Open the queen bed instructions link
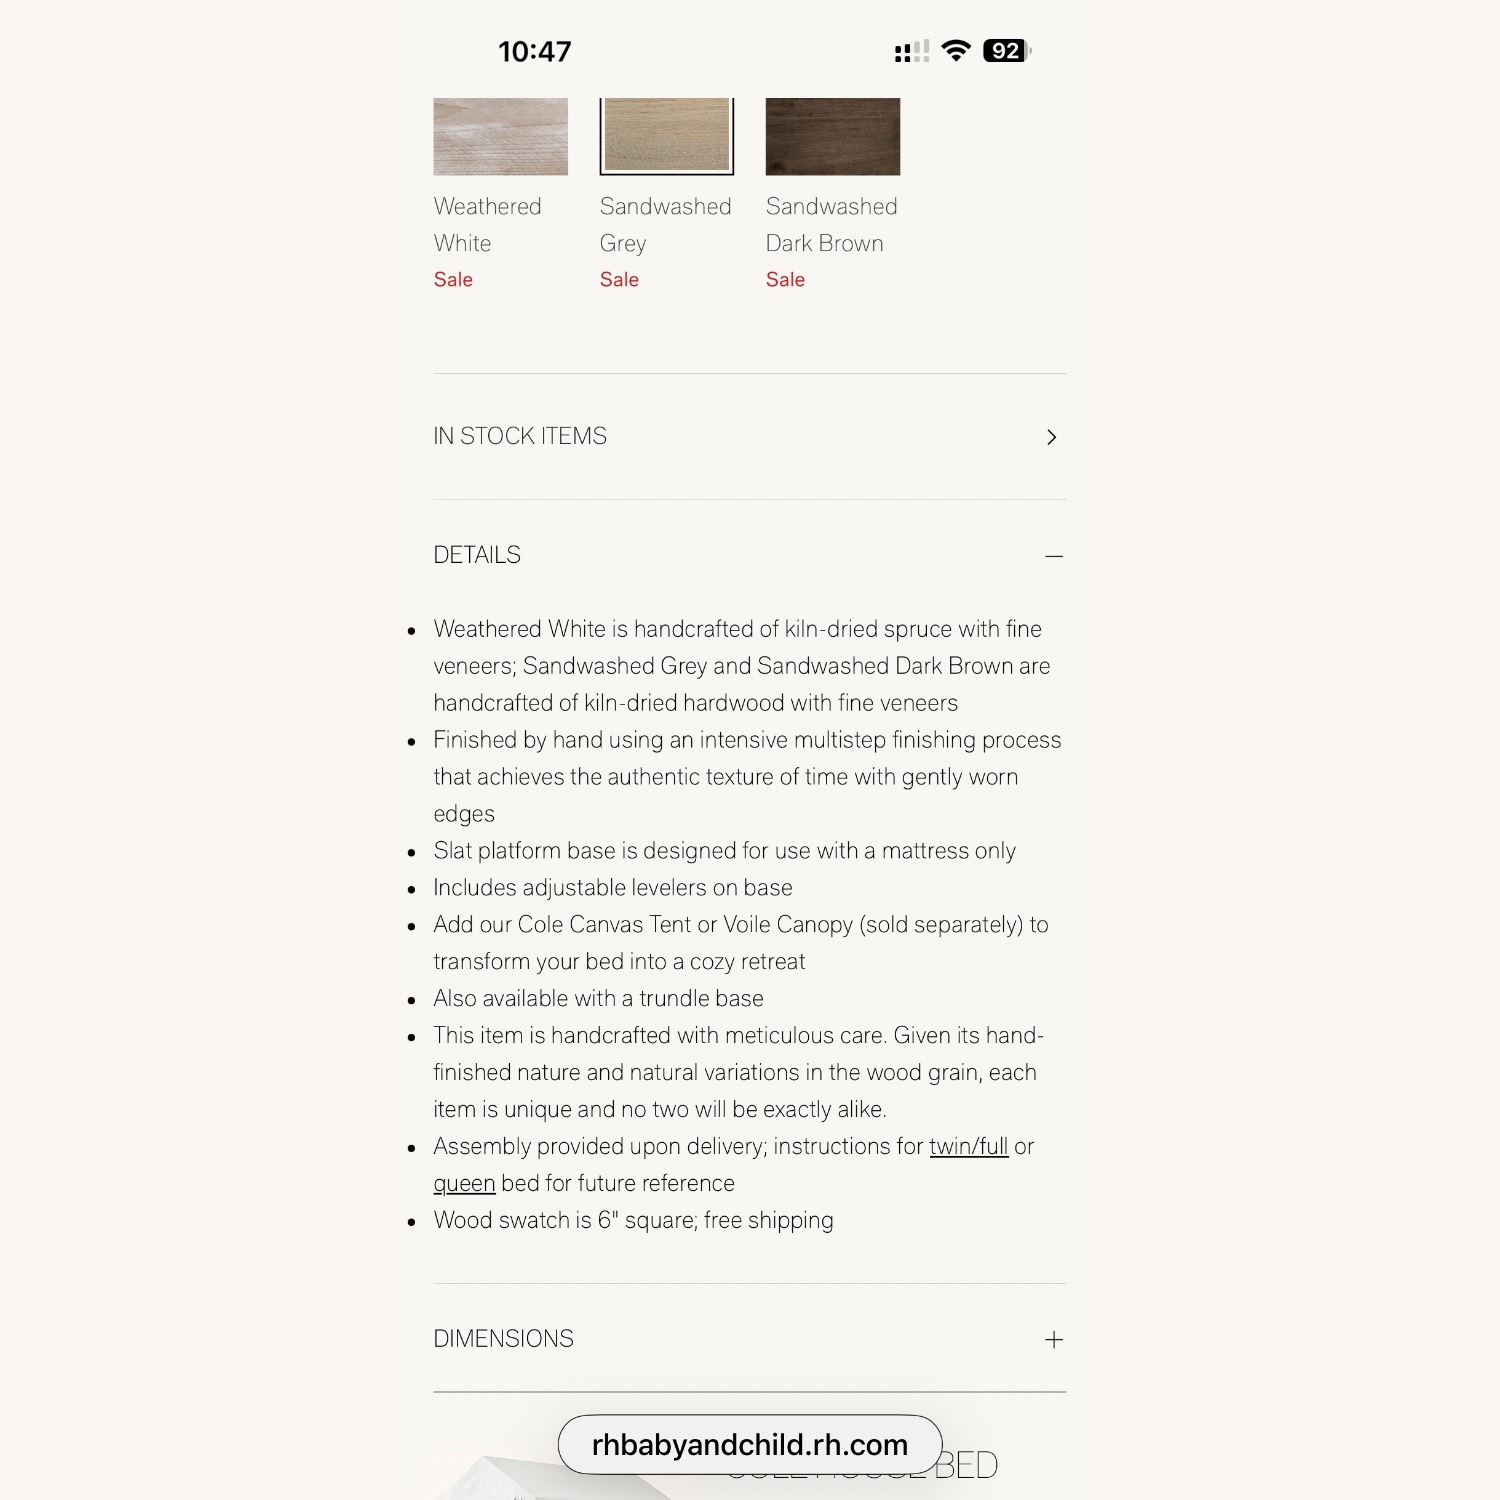The height and width of the screenshot is (1500, 1500). click(464, 1184)
